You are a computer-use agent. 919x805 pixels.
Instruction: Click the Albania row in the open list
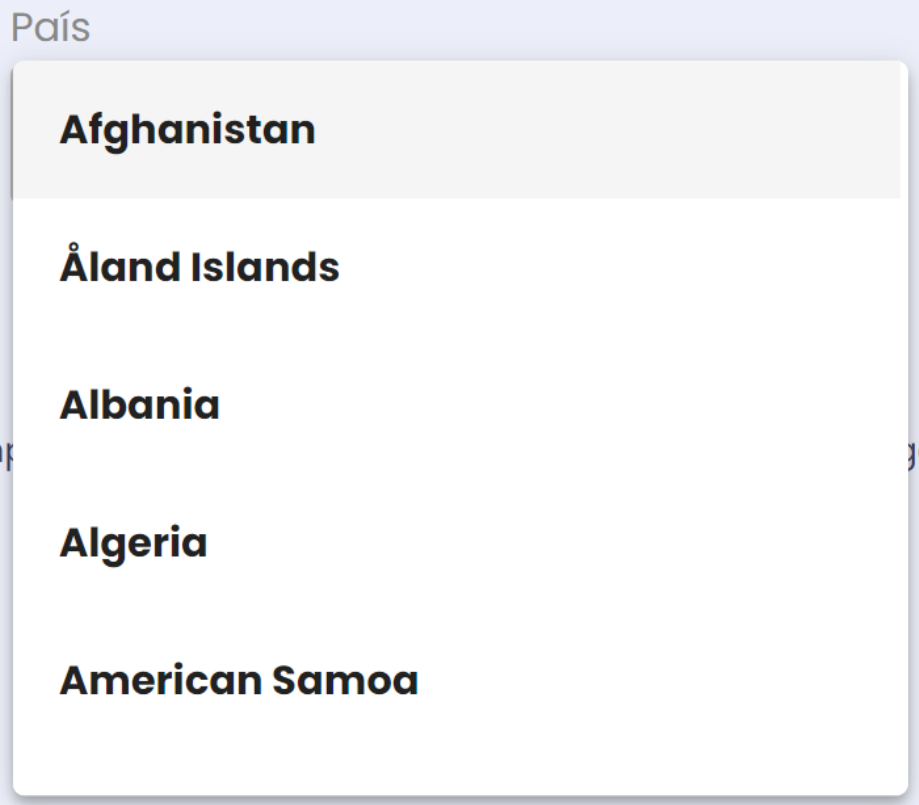click(x=140, y=406)
